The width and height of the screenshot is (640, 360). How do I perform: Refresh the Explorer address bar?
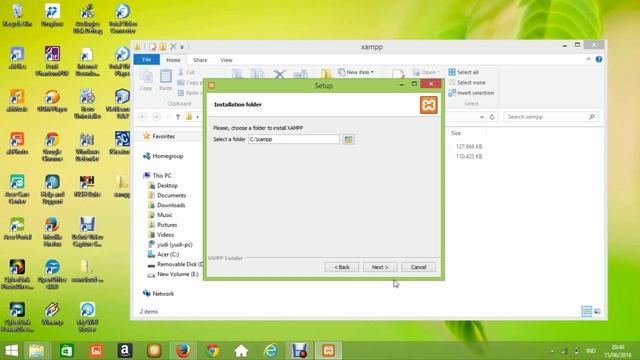tap(492, 117)
